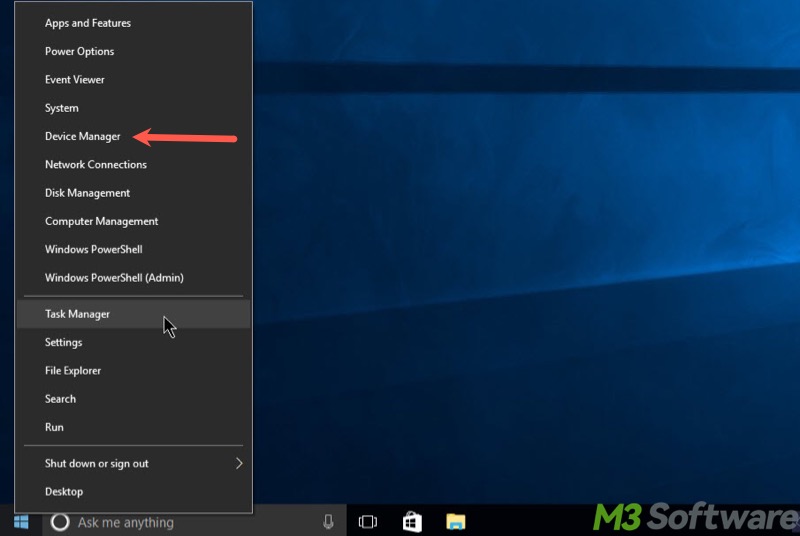The height and width of the screenshot is (536, 800).
Task: Click the Run menu entry
Action: coord(55,427)
